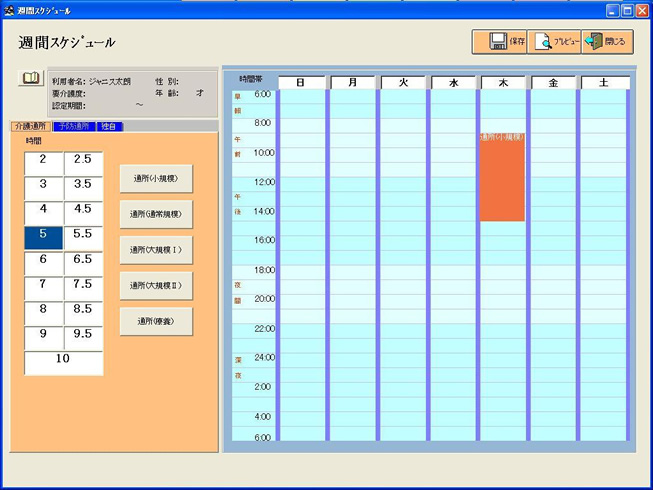Switch to the 予防通所 tab
Screen dimensions: 653x490
(73, 127)
